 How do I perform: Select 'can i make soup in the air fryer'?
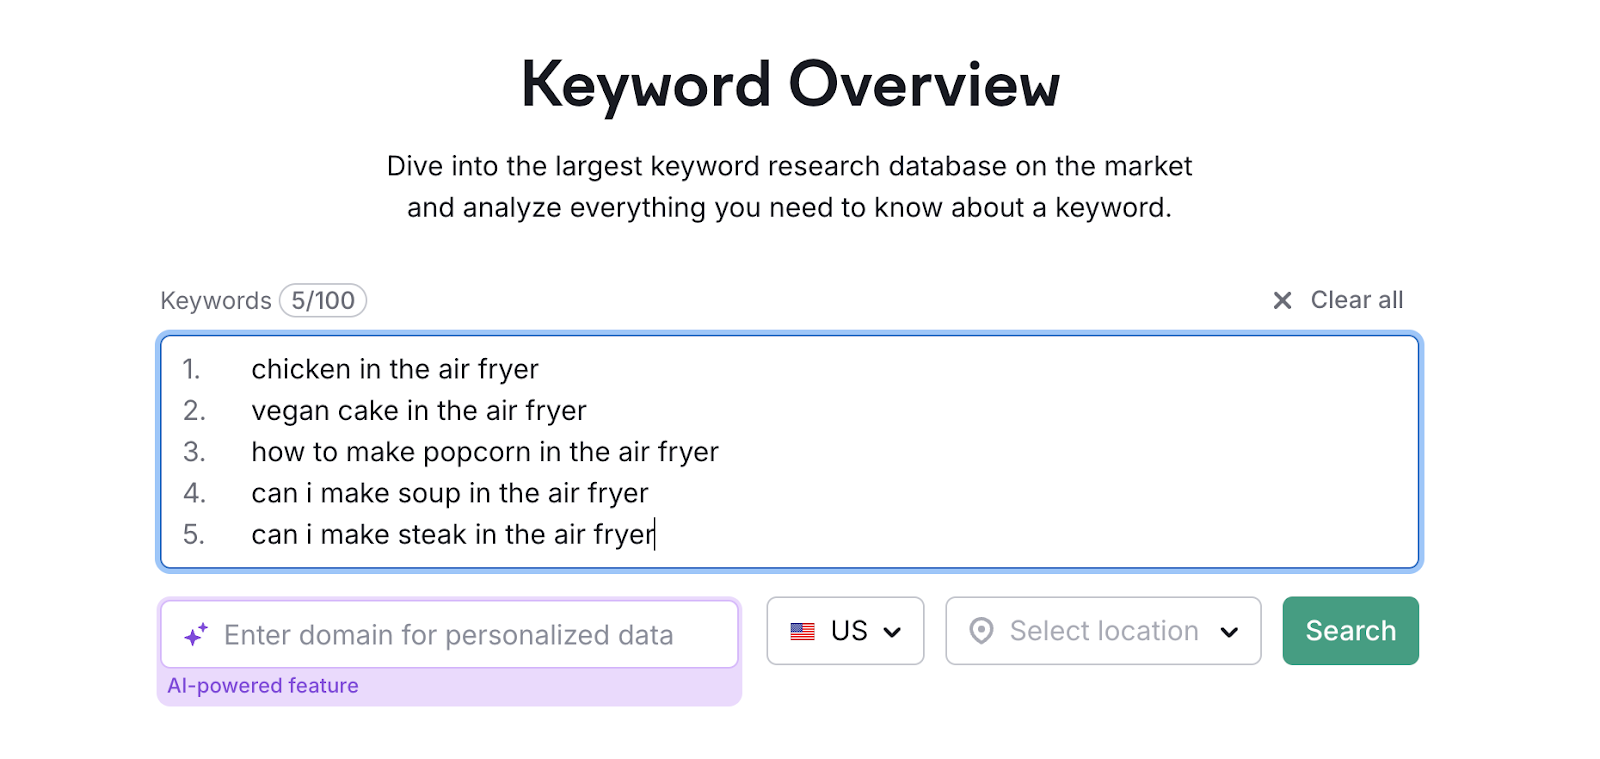449,492
